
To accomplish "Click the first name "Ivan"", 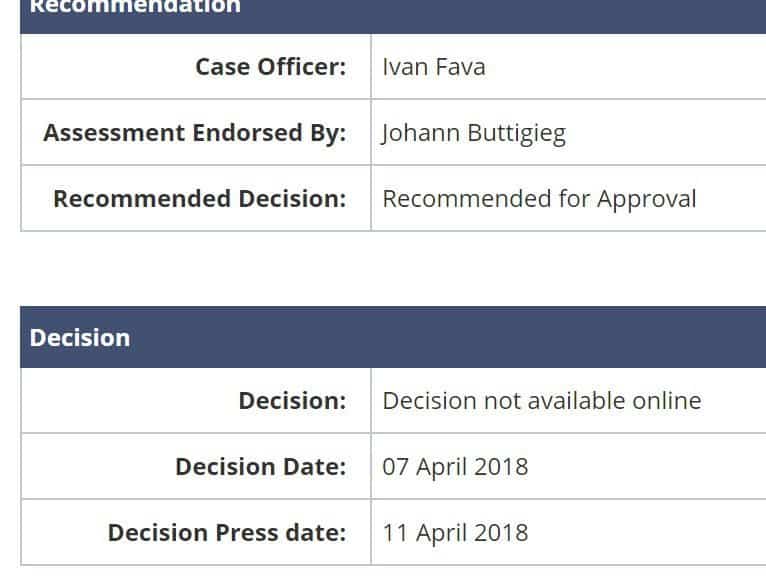I will [398, 67].
